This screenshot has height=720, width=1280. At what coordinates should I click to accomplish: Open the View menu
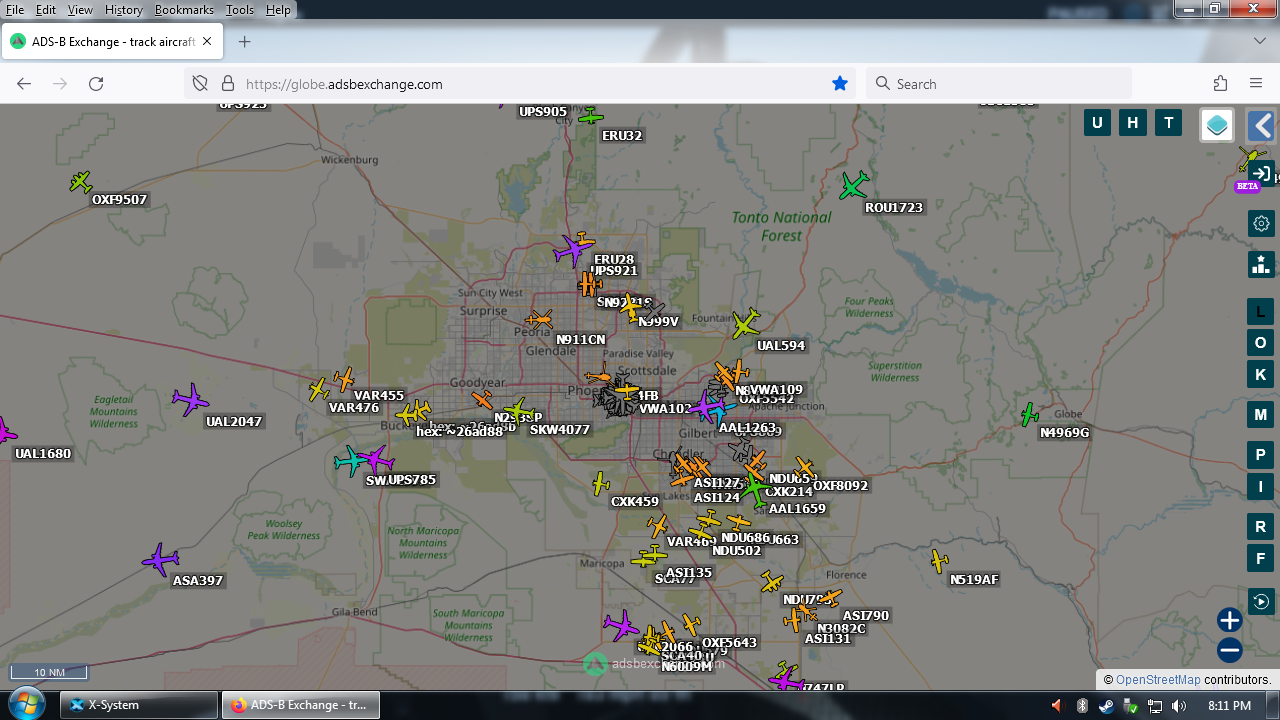(x=80, y=10)
